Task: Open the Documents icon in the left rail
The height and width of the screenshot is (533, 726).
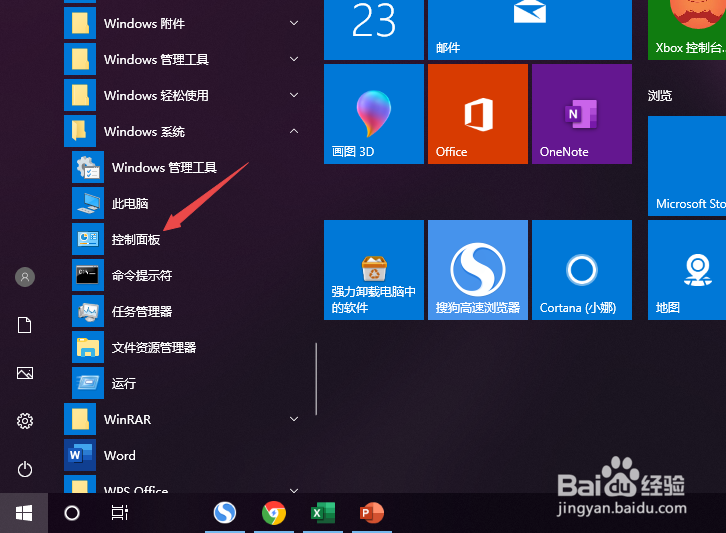Action: click(25, 325)
